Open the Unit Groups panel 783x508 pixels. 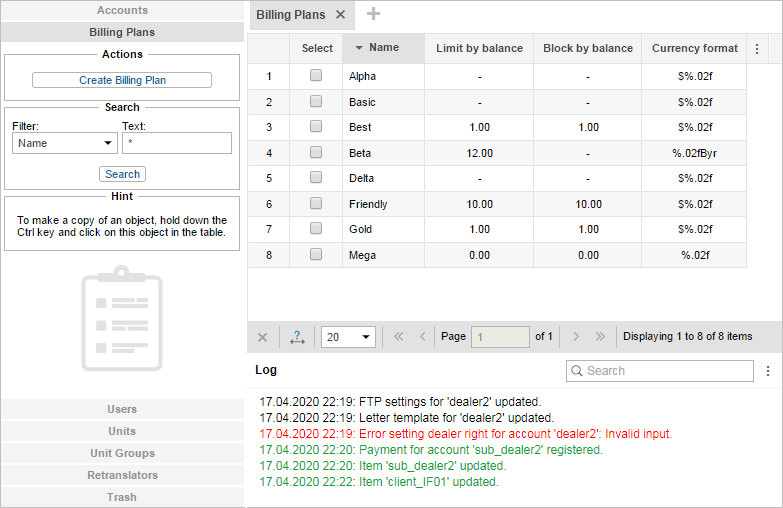point(122,453)
